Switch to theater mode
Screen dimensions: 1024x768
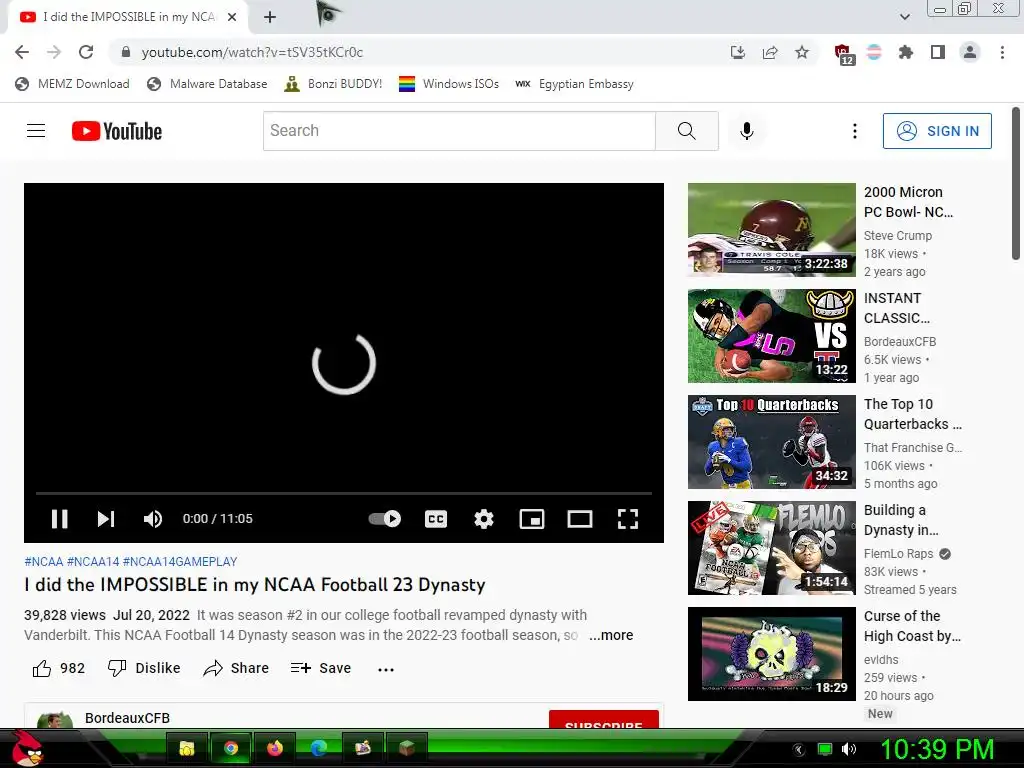(x=580, y=519)
